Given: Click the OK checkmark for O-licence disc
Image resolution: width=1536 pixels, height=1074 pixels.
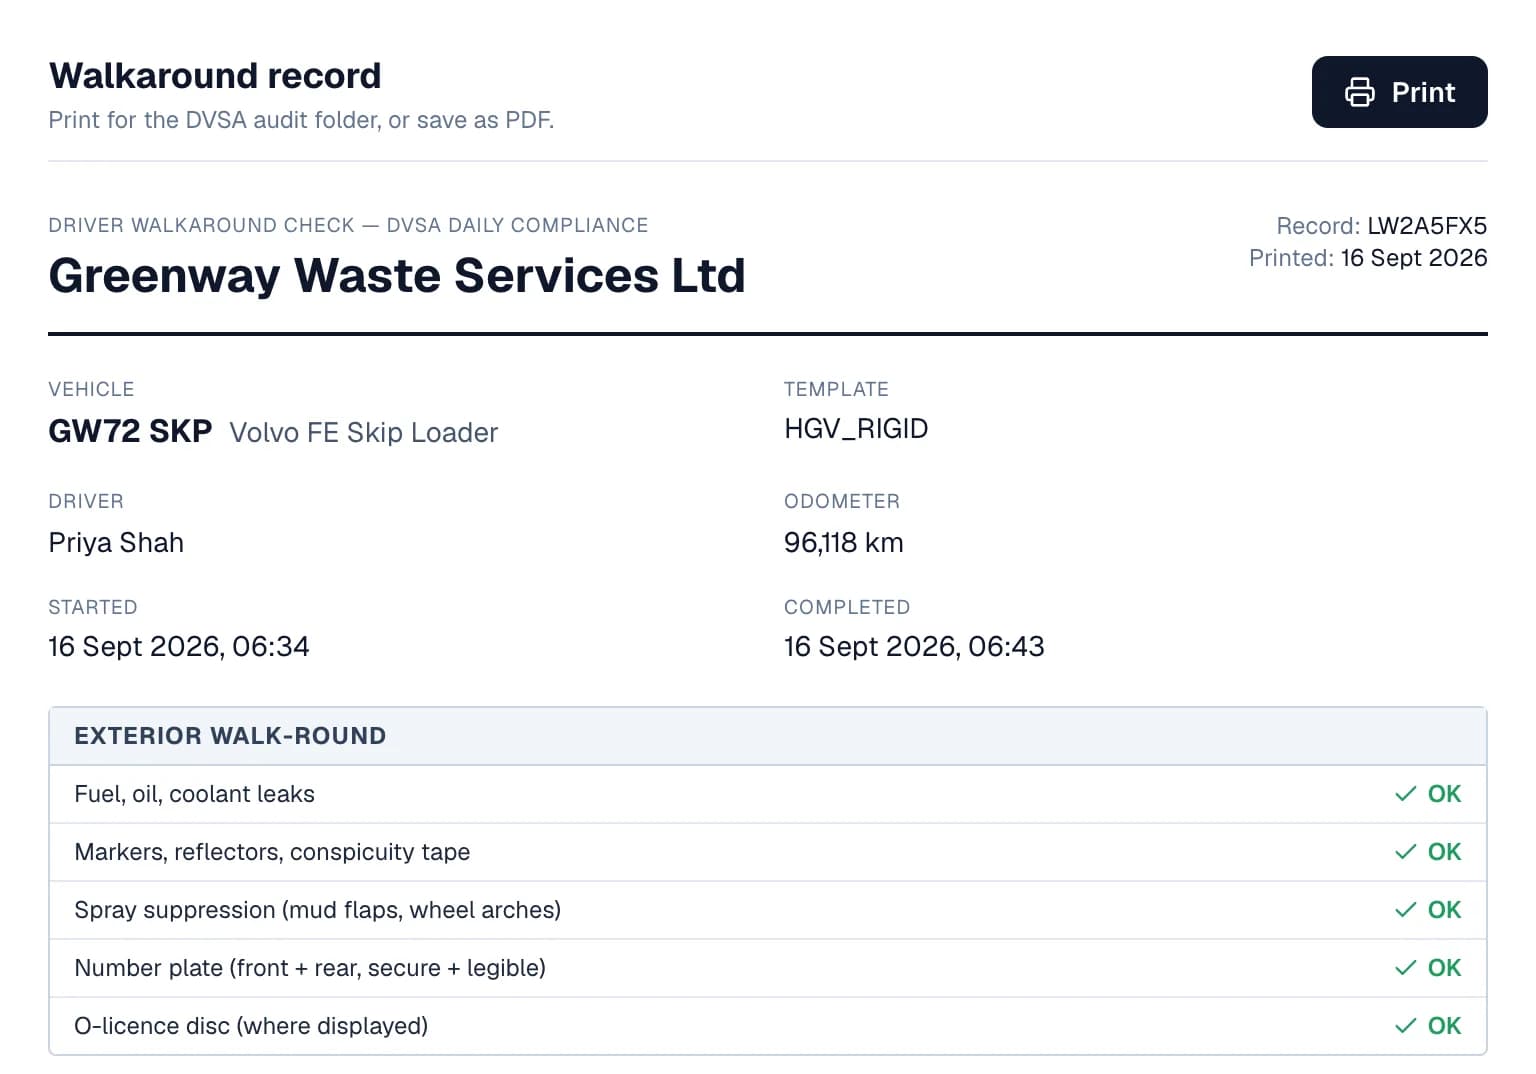Looking at the screenshot, I should (1428, 1026).
